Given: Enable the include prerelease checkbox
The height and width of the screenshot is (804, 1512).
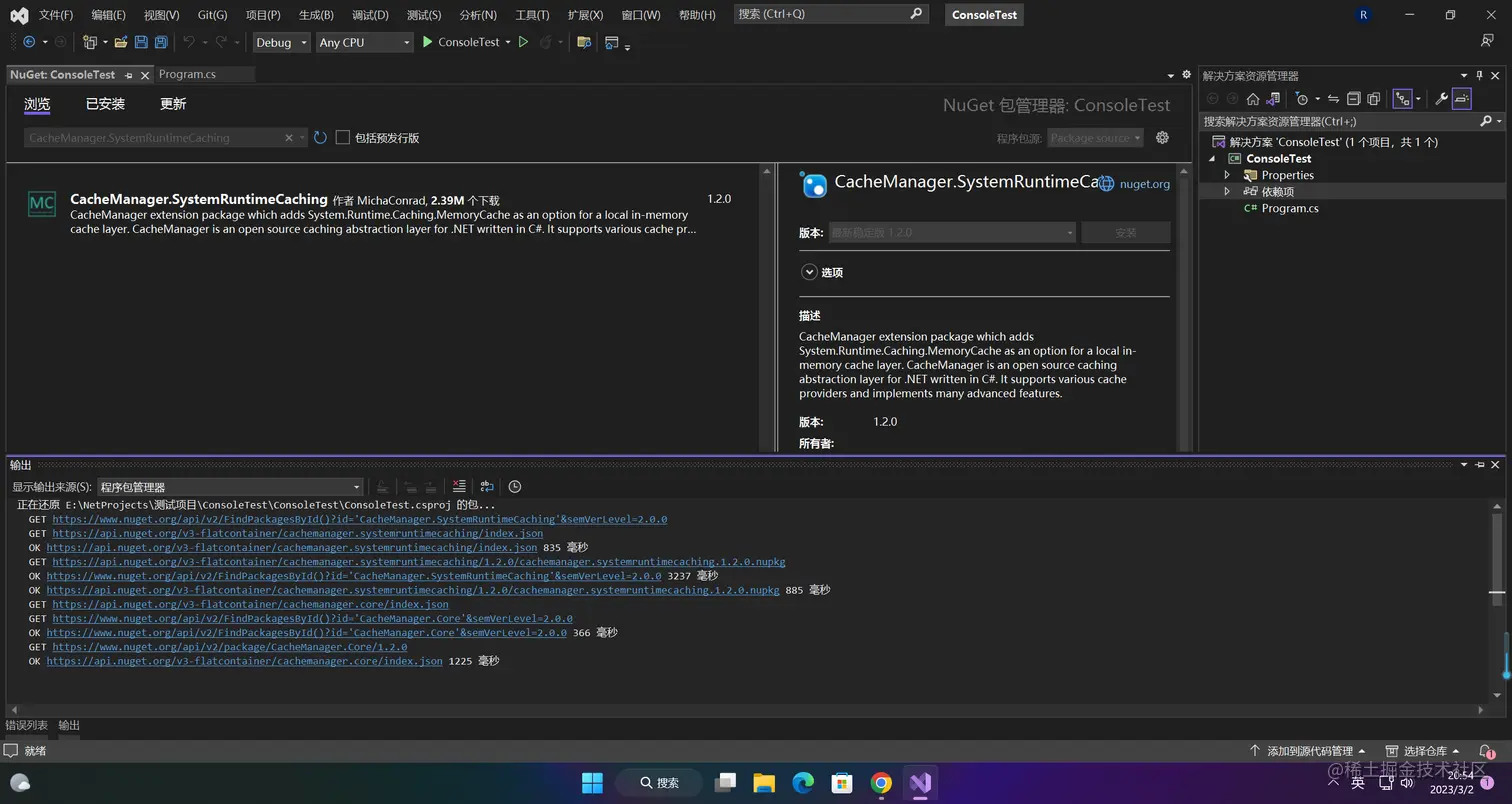Looking at the screenshot, I should click(343, 138).
